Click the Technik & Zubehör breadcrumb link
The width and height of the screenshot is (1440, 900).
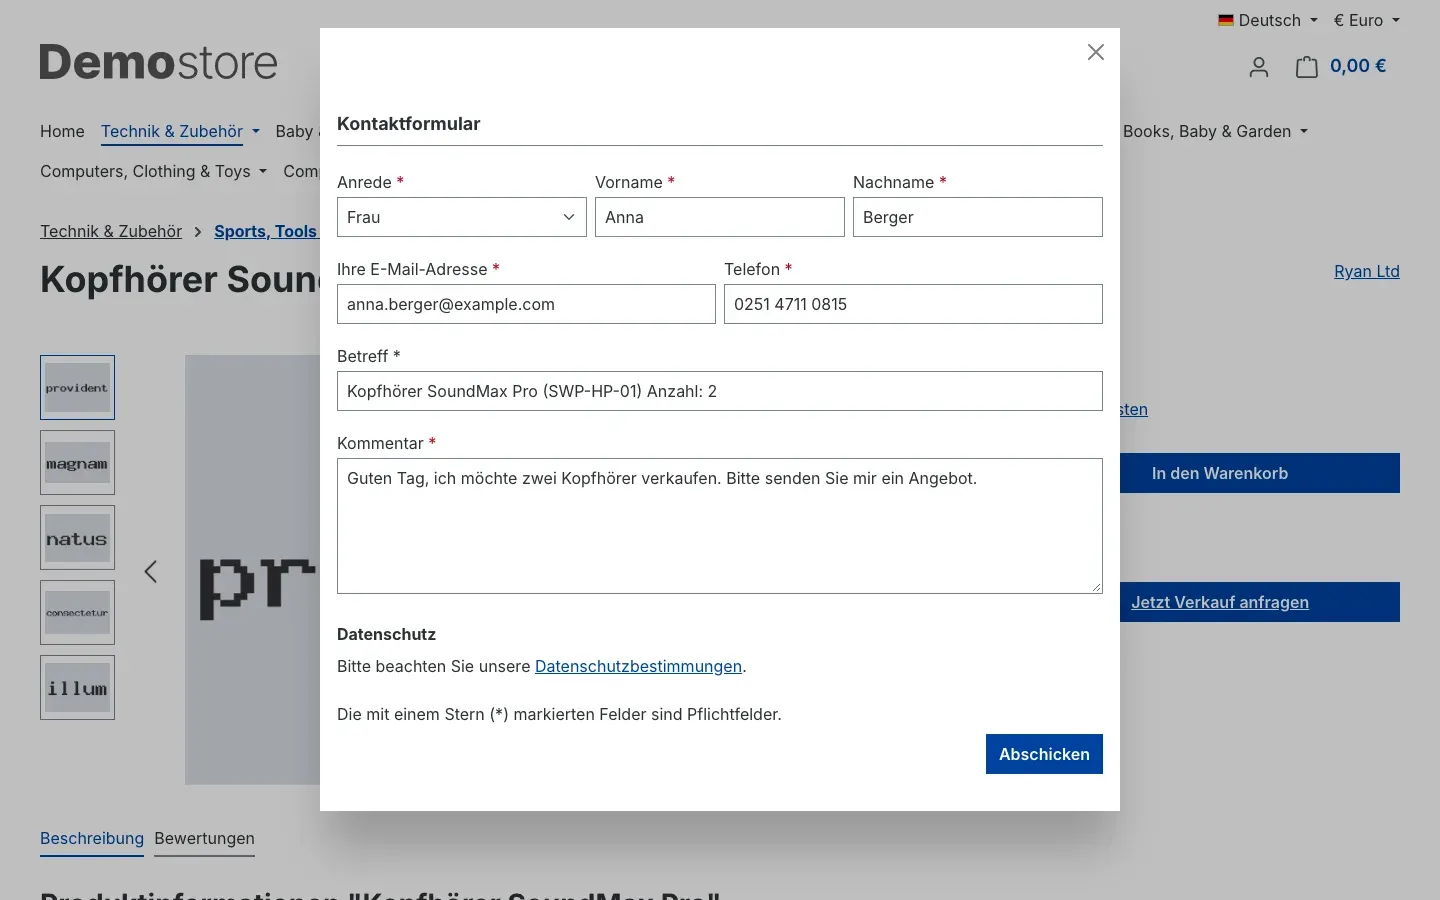click(111, 231)
